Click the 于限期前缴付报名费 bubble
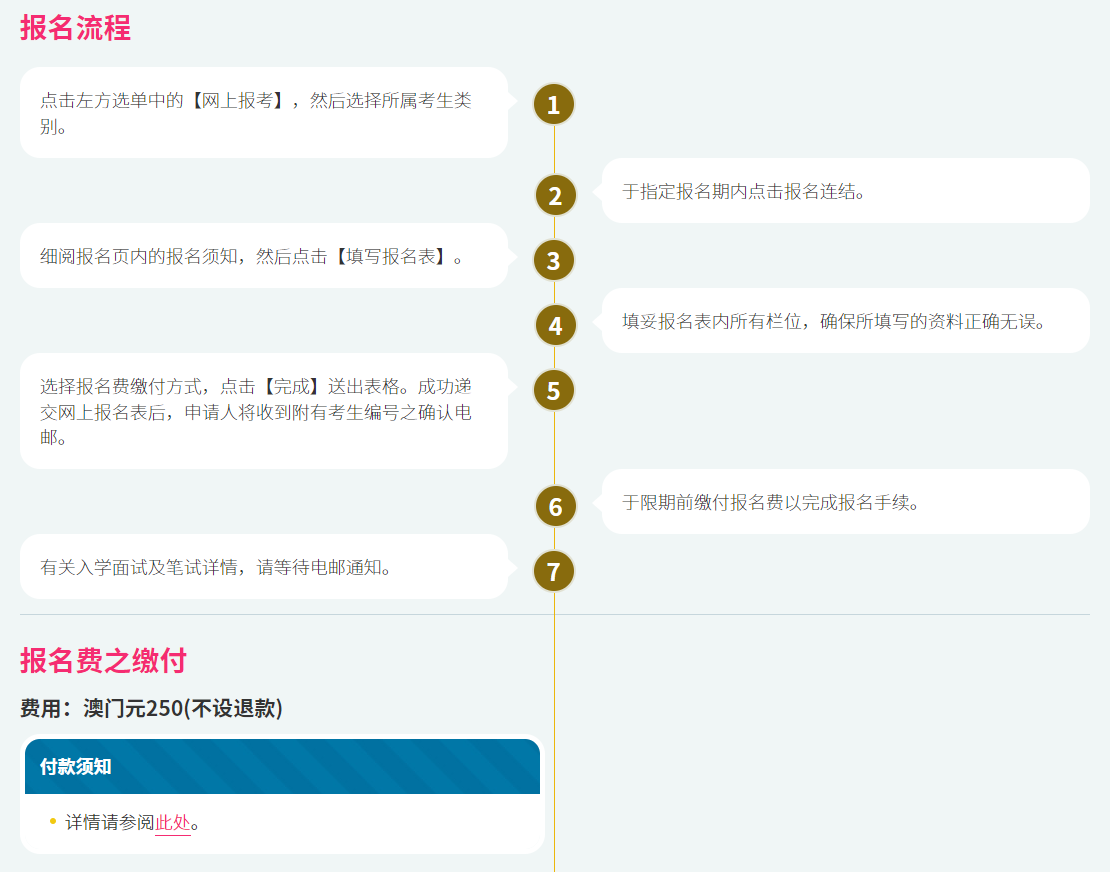The height and width of the screenshot is (872, 1110). click(x=845, y=502)
